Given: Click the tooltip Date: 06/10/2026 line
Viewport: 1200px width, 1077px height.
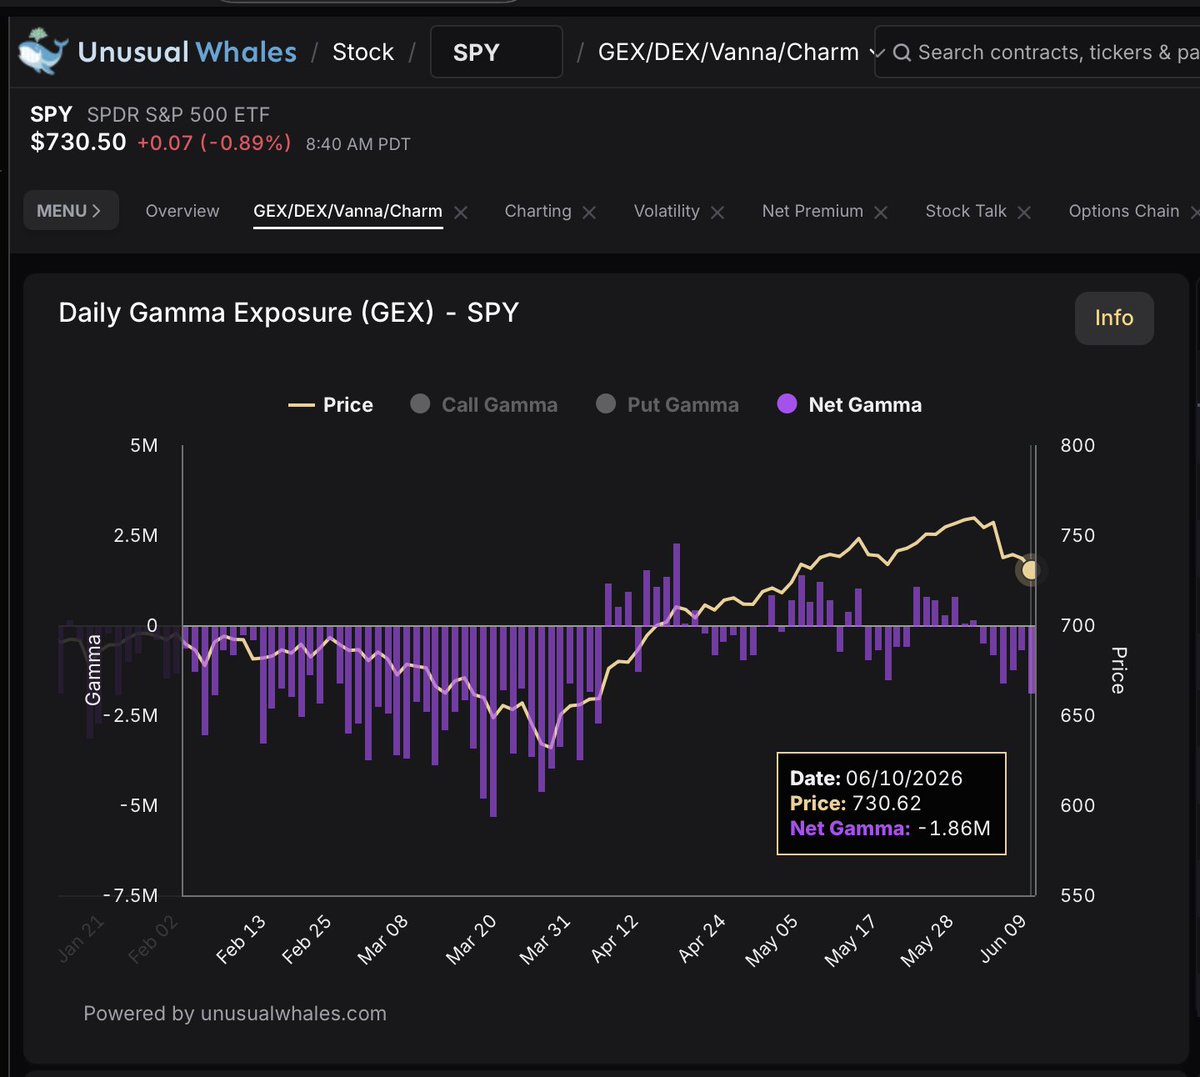Looking at the screenshot, I should pos(876,778).
